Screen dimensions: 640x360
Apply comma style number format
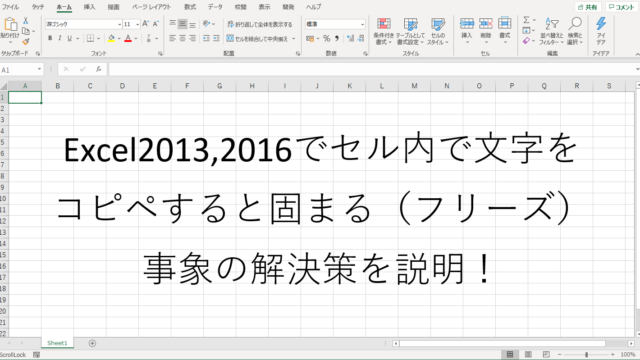point(337,38)
